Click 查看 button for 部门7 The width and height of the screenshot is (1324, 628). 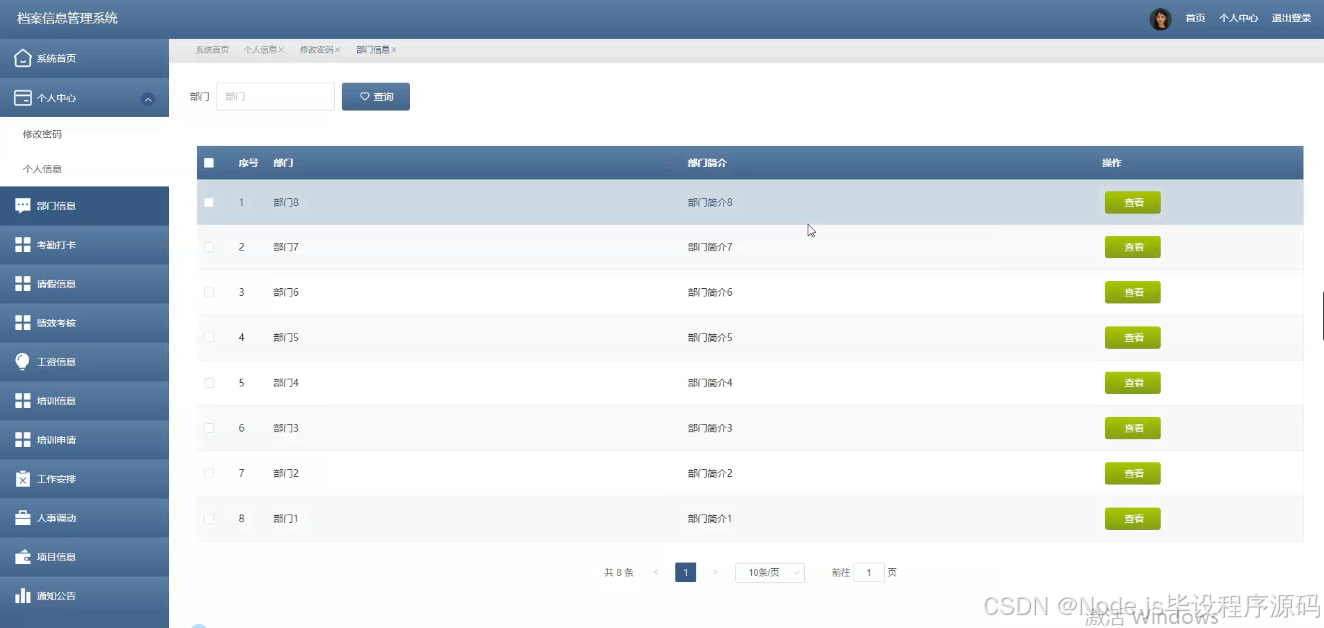click(1133, 247)
